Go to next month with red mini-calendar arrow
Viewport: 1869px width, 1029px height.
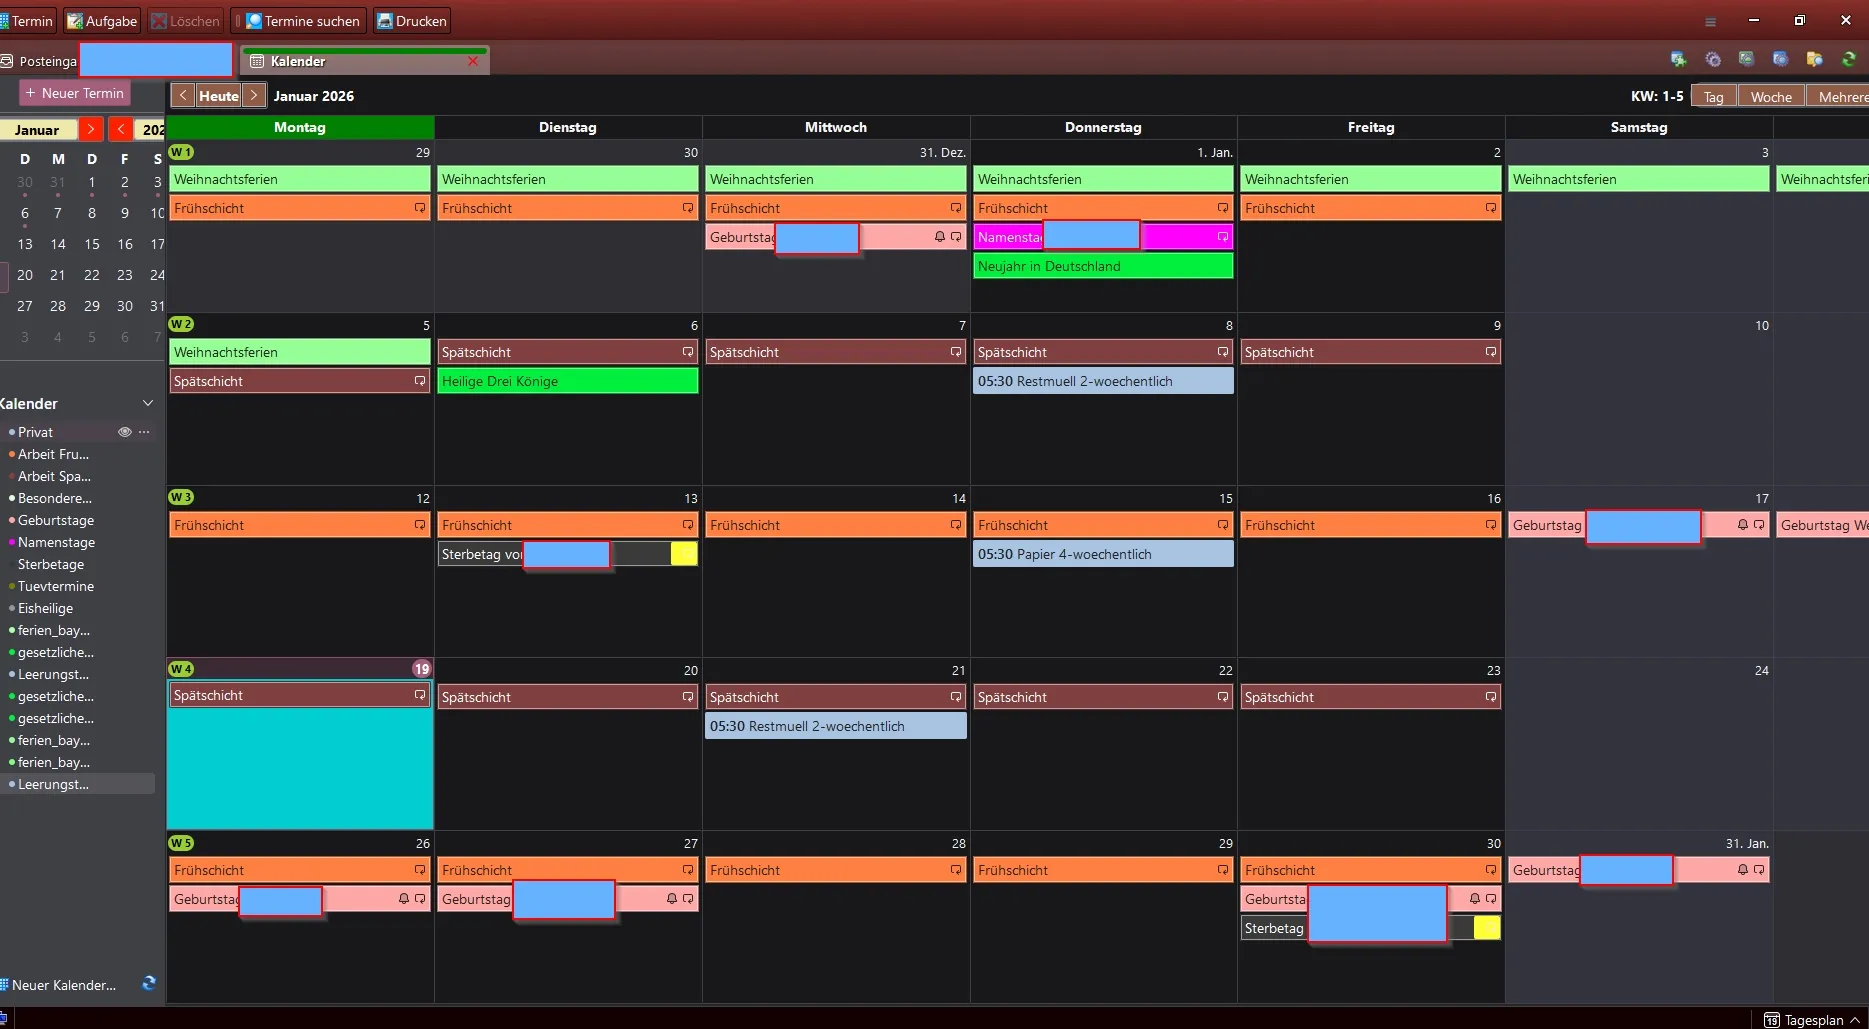pos(90,129)
